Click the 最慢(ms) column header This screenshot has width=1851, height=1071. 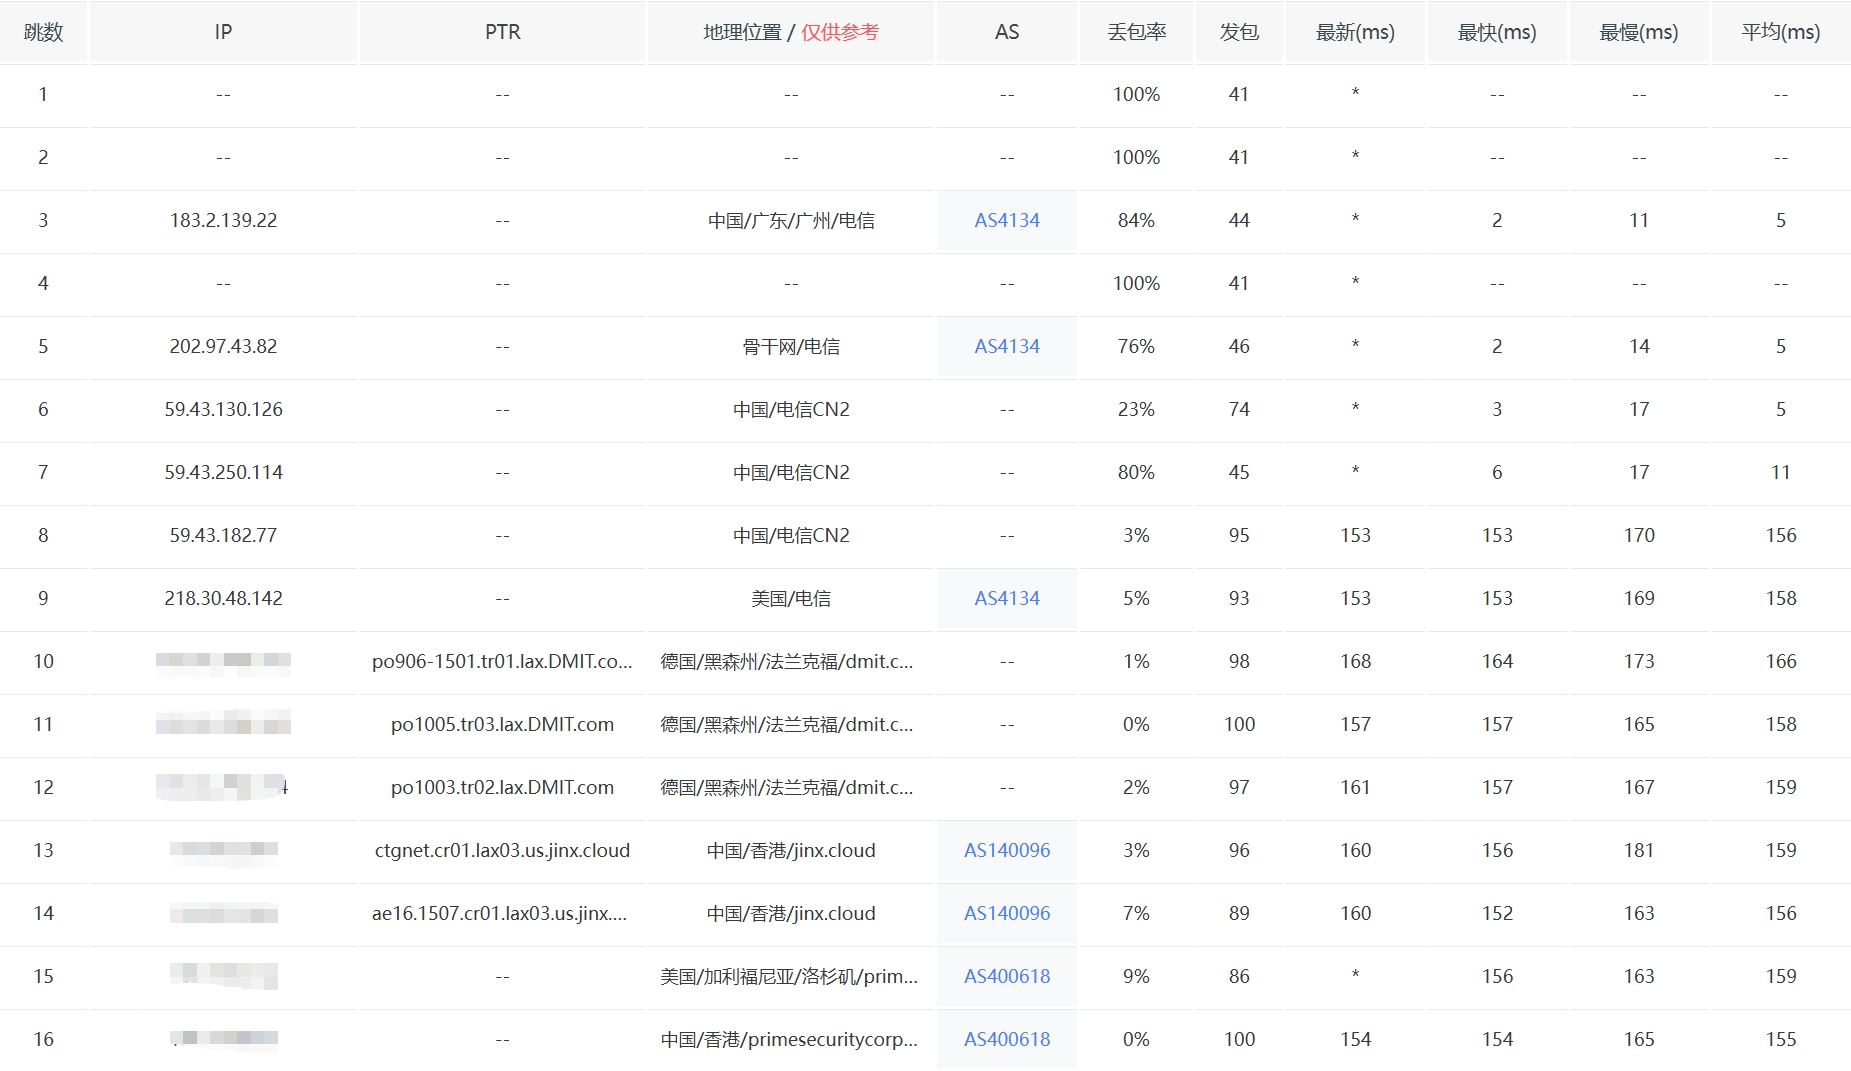[x=1639, y=32]
